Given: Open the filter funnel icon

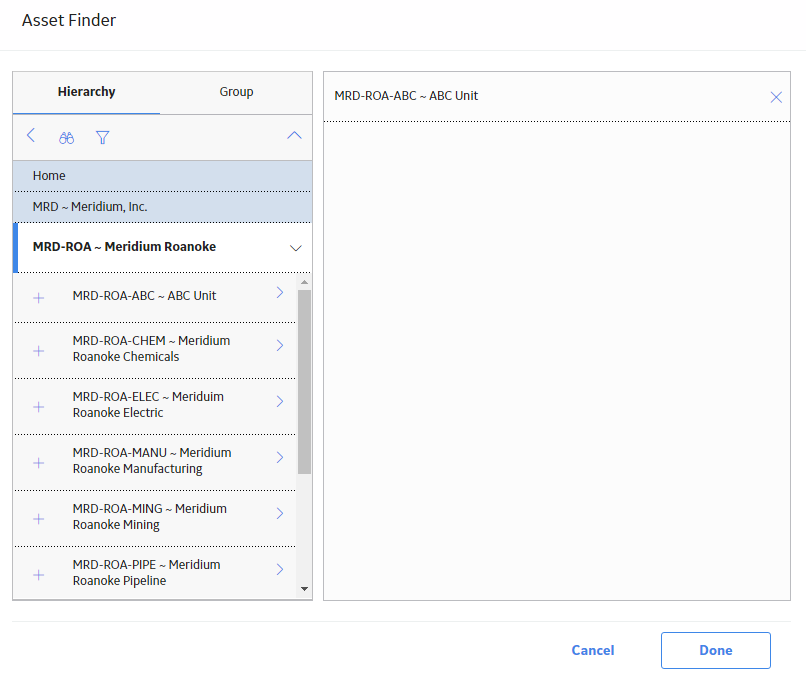Looking at the screenshot, I should click(102, 138).
